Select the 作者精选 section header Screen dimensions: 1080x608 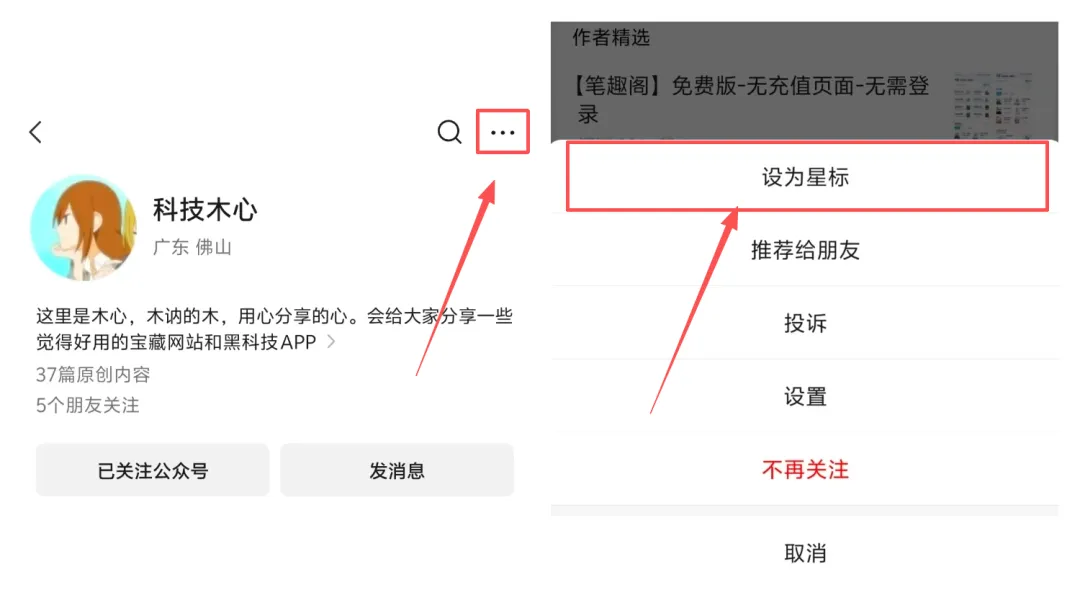pos(611,37)
